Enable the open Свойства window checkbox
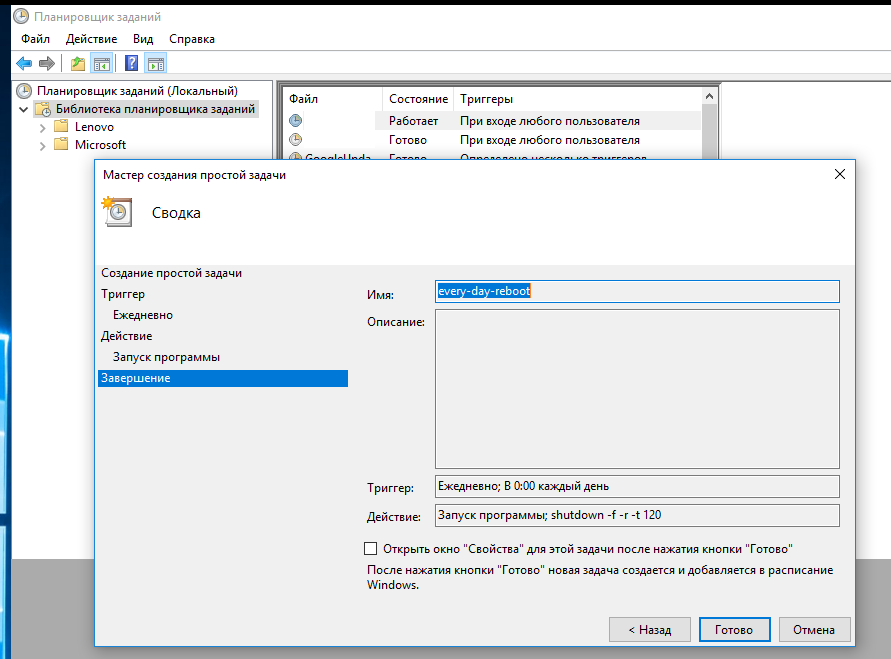The image size is (891, 659). coord(370,548)
